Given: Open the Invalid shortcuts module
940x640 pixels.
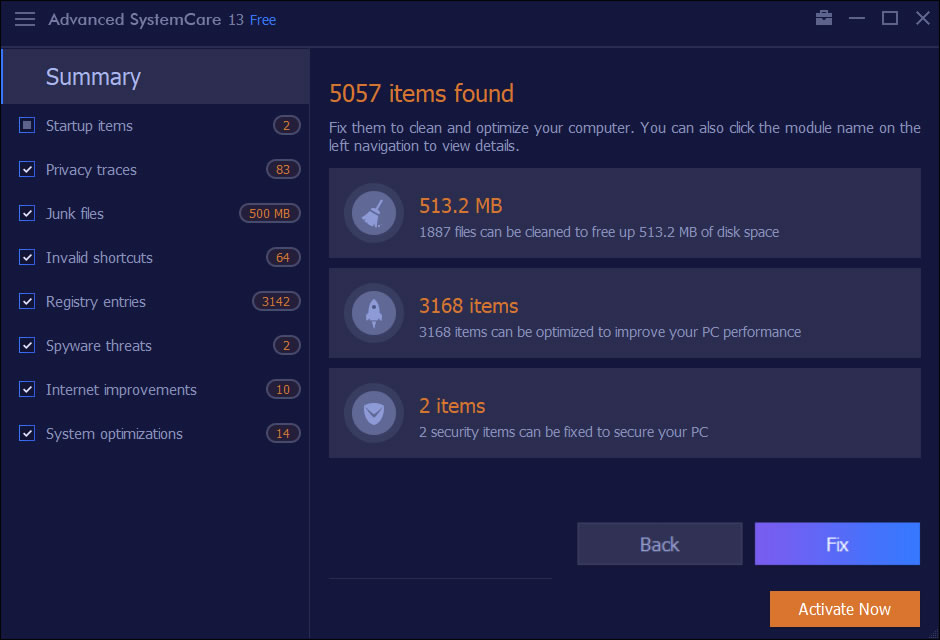Looking at the screenshot, I should pos(99,258).
